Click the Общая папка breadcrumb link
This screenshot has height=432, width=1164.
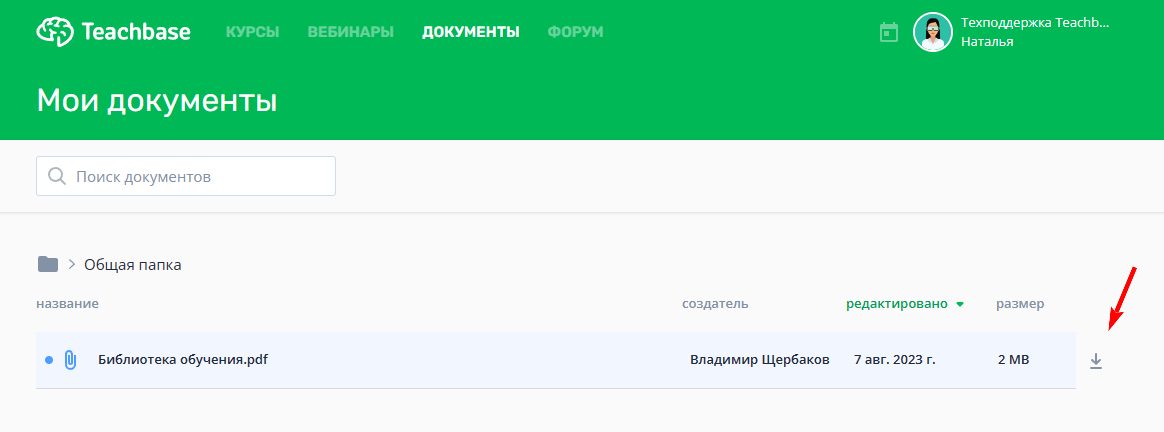pyautogui.click(x=133, y=264)
